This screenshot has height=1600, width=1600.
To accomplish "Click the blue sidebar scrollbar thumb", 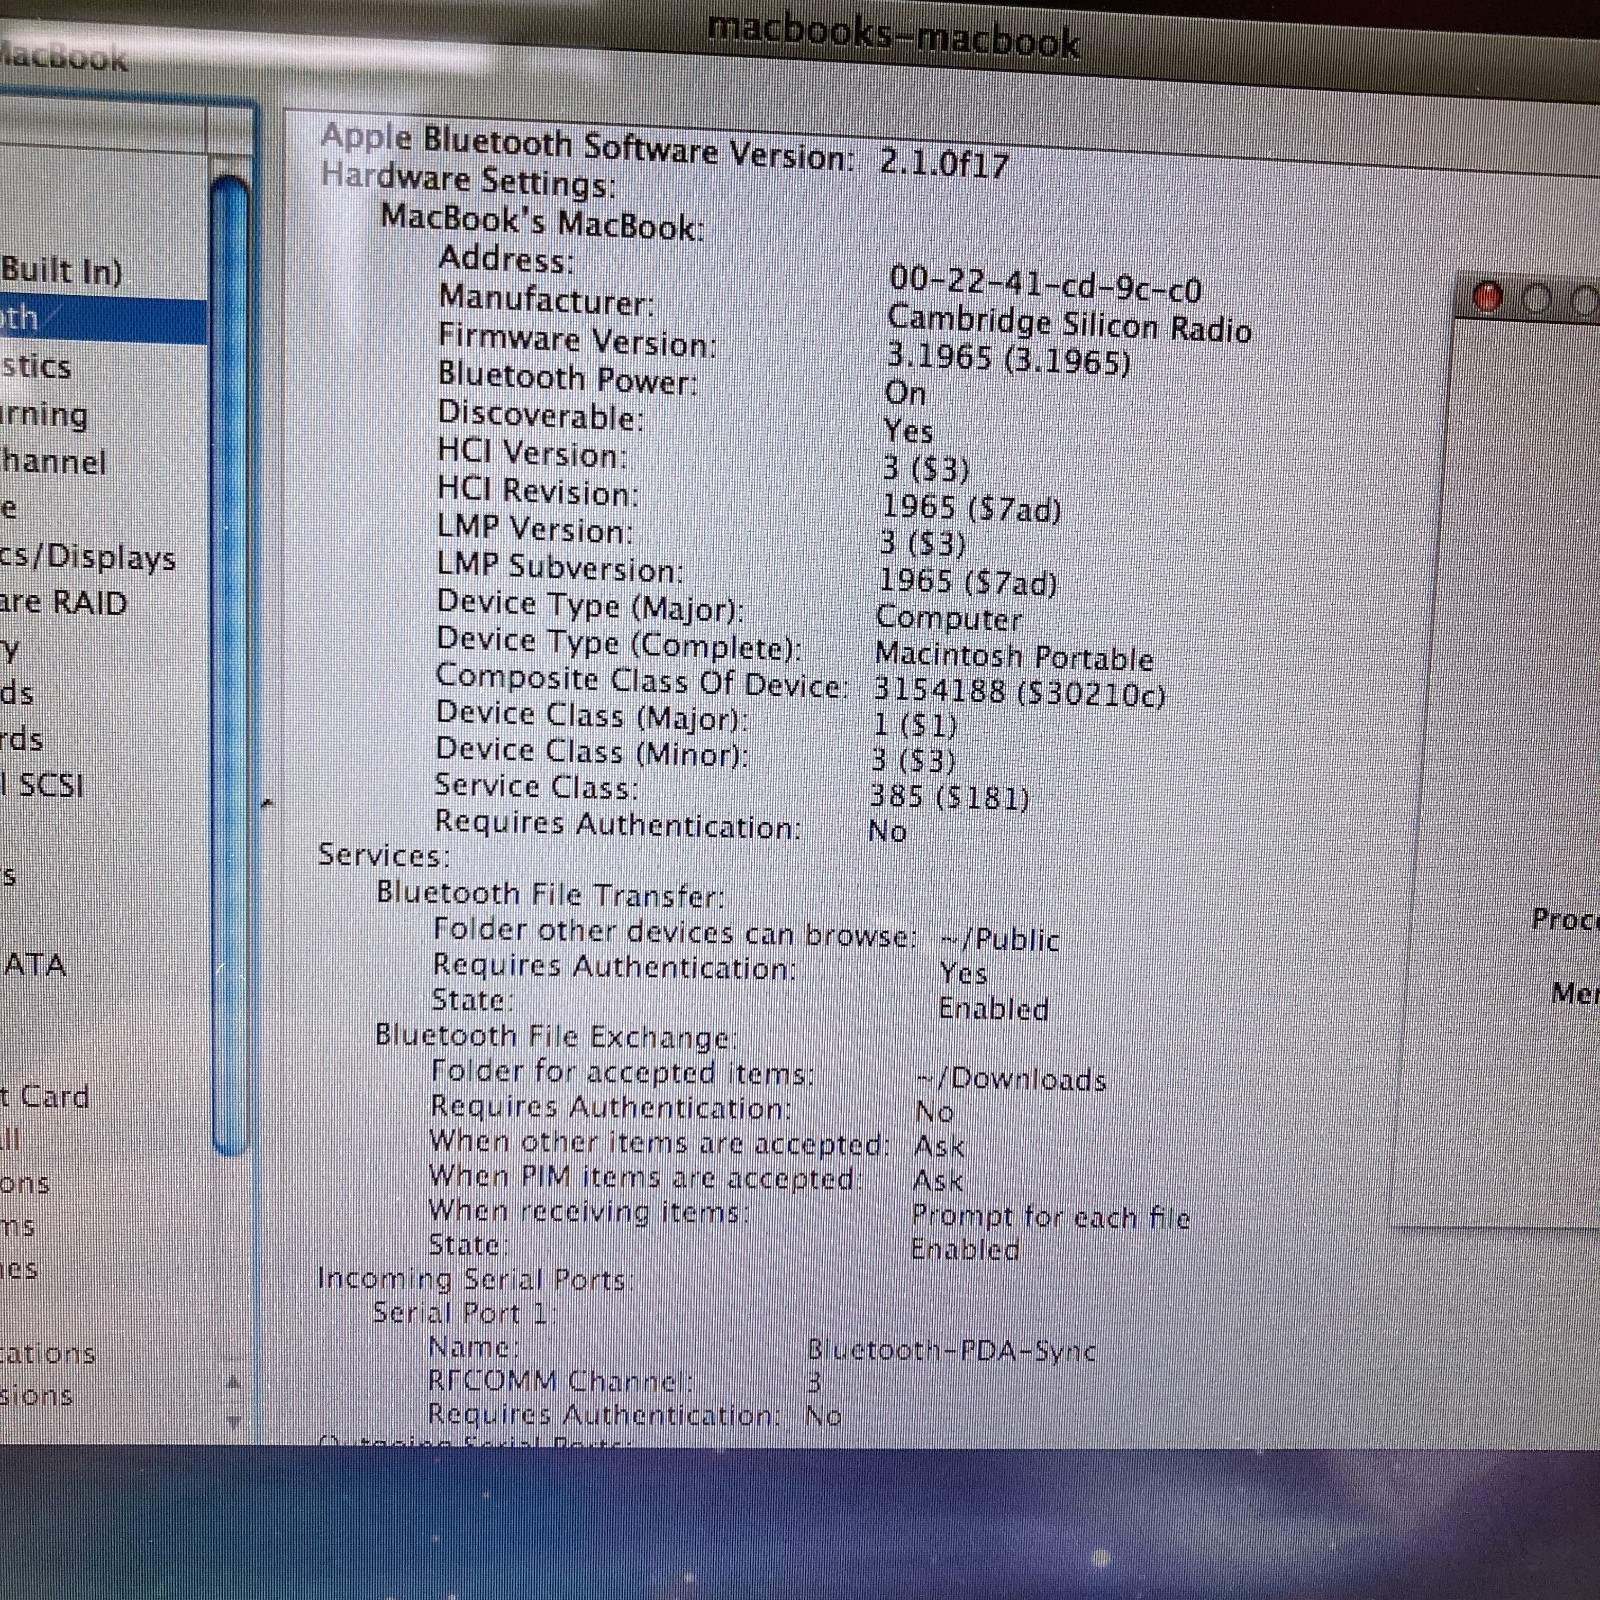I will 230,665.
